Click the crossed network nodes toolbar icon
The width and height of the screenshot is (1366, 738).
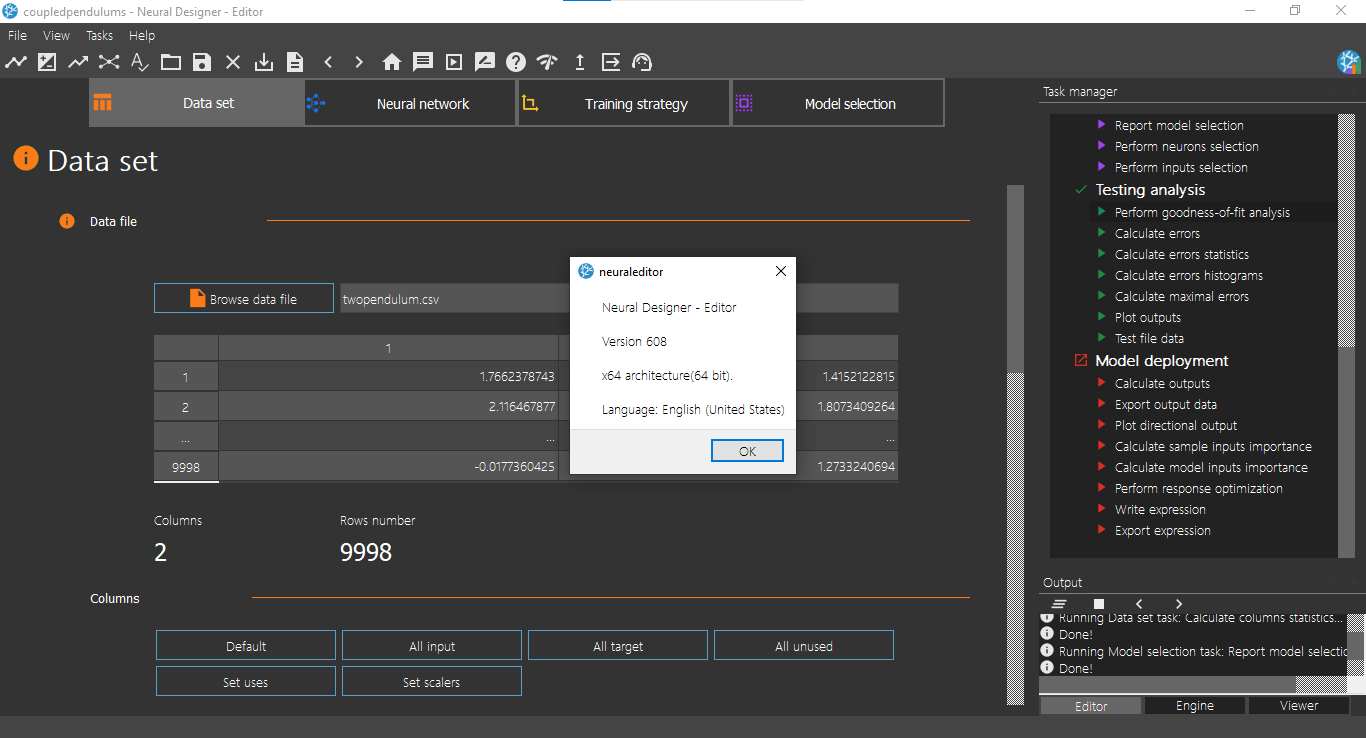[x=109, y=62]
